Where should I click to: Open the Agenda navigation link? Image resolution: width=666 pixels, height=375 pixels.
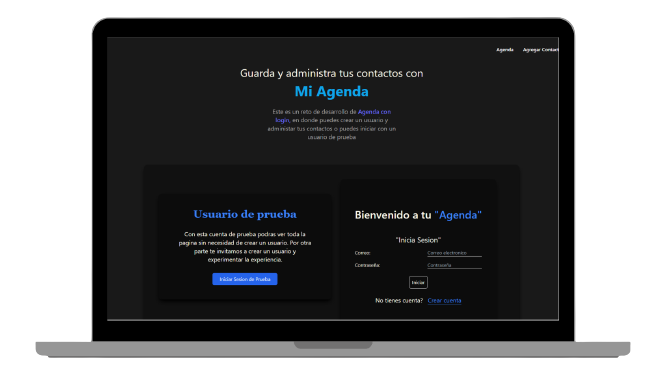tap(505, 50)
